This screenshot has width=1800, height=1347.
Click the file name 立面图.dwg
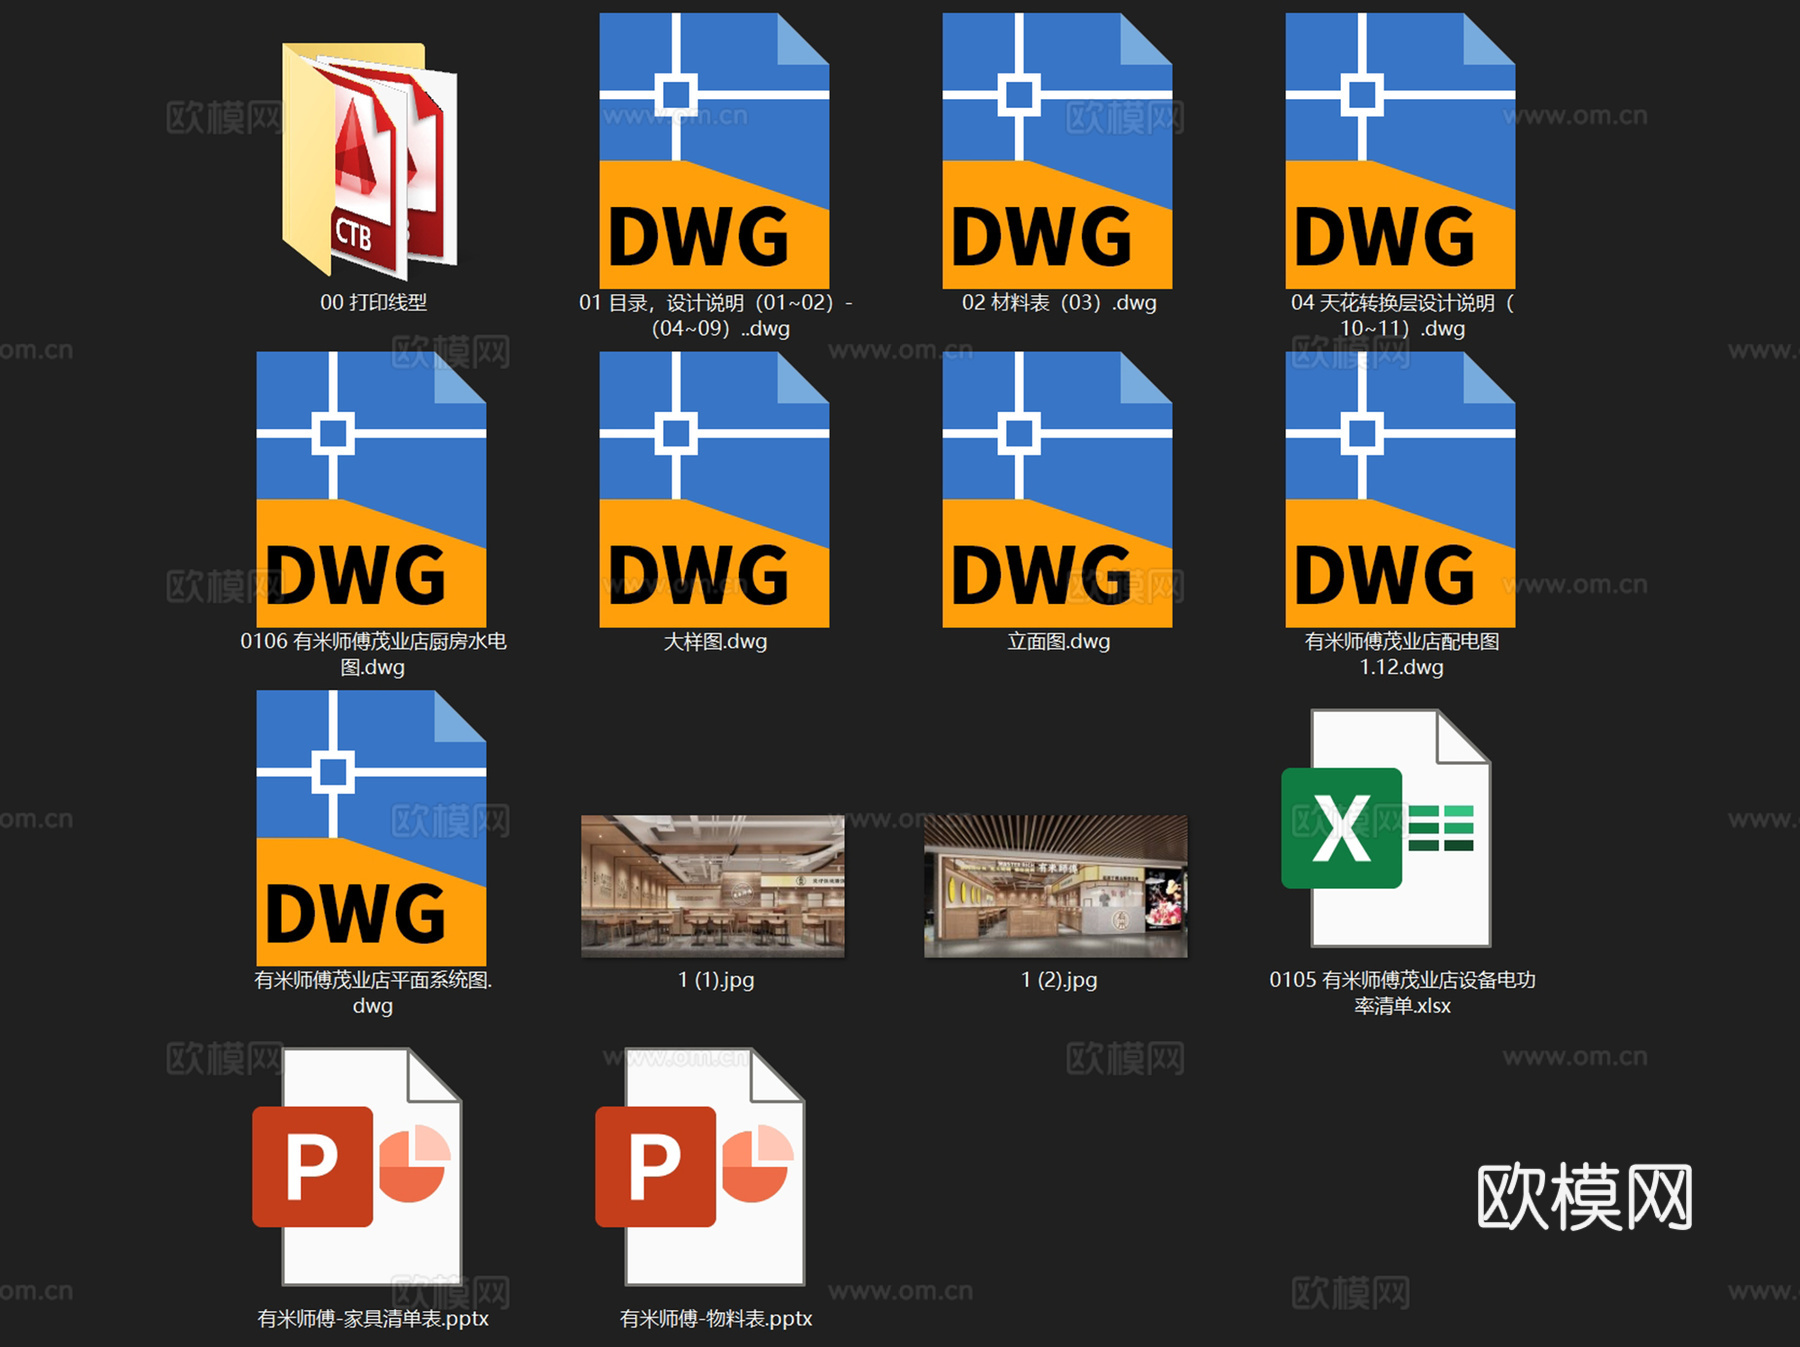[1059, 641]
